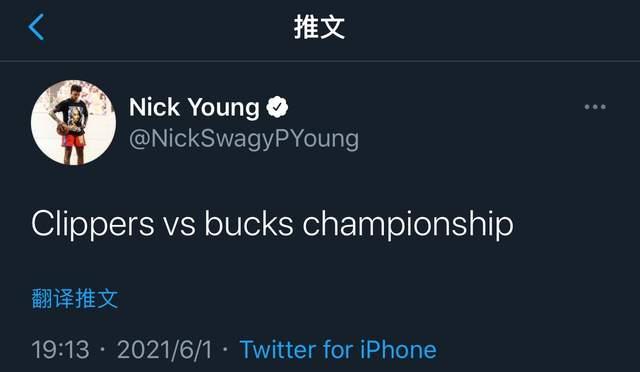The height and width of the screenshot is (372, 640).
Task: Click the word iPhone in the source link
Action: pyautogui.click(x=398, y=350)
